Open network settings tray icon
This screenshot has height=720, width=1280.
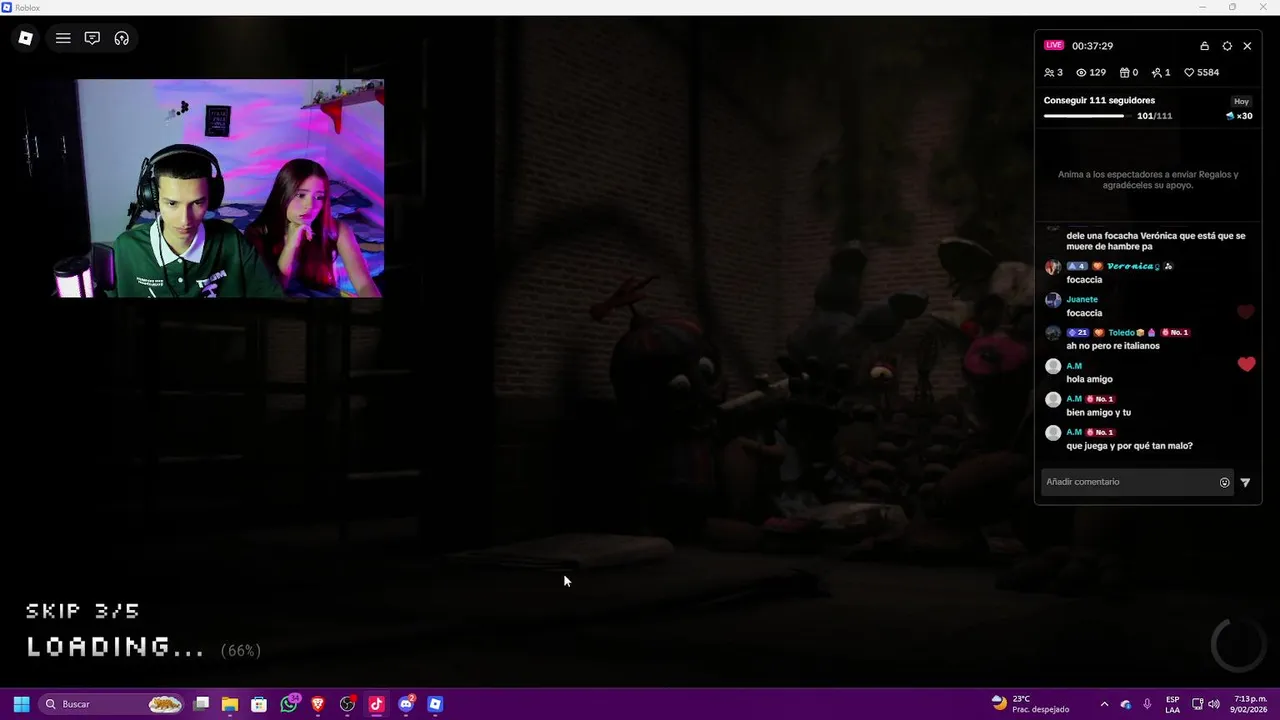[1197, 704]
